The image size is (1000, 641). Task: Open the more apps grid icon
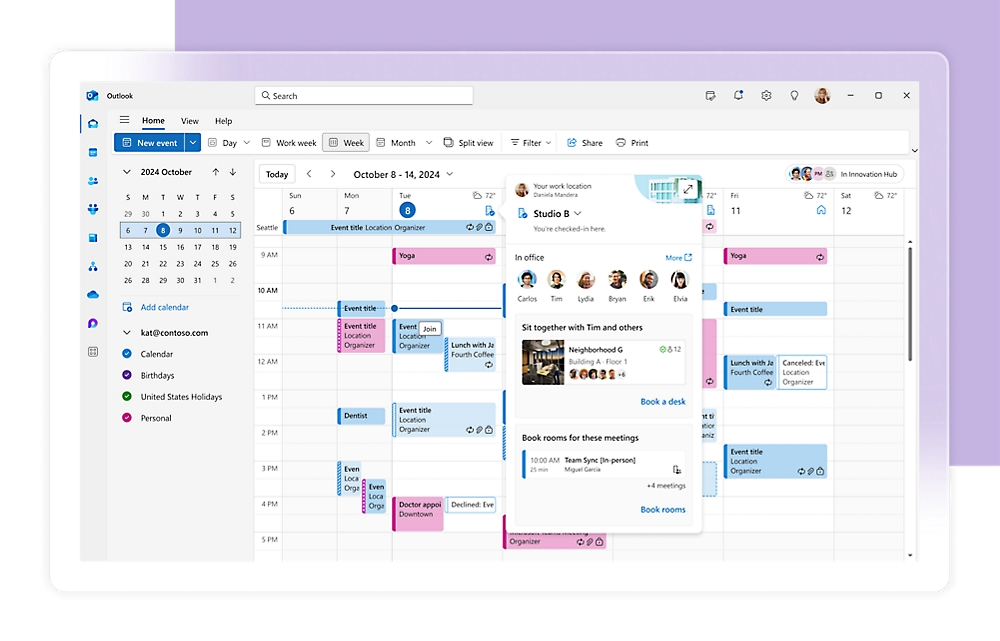click(93, 351)
